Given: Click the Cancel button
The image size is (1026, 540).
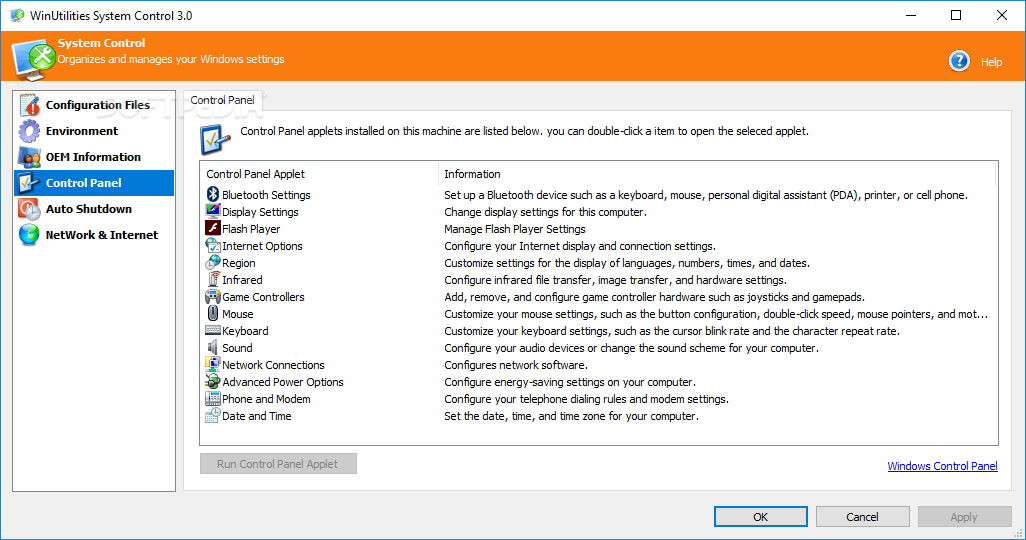Looking at the screenshot, I should [x=862, y=516].
